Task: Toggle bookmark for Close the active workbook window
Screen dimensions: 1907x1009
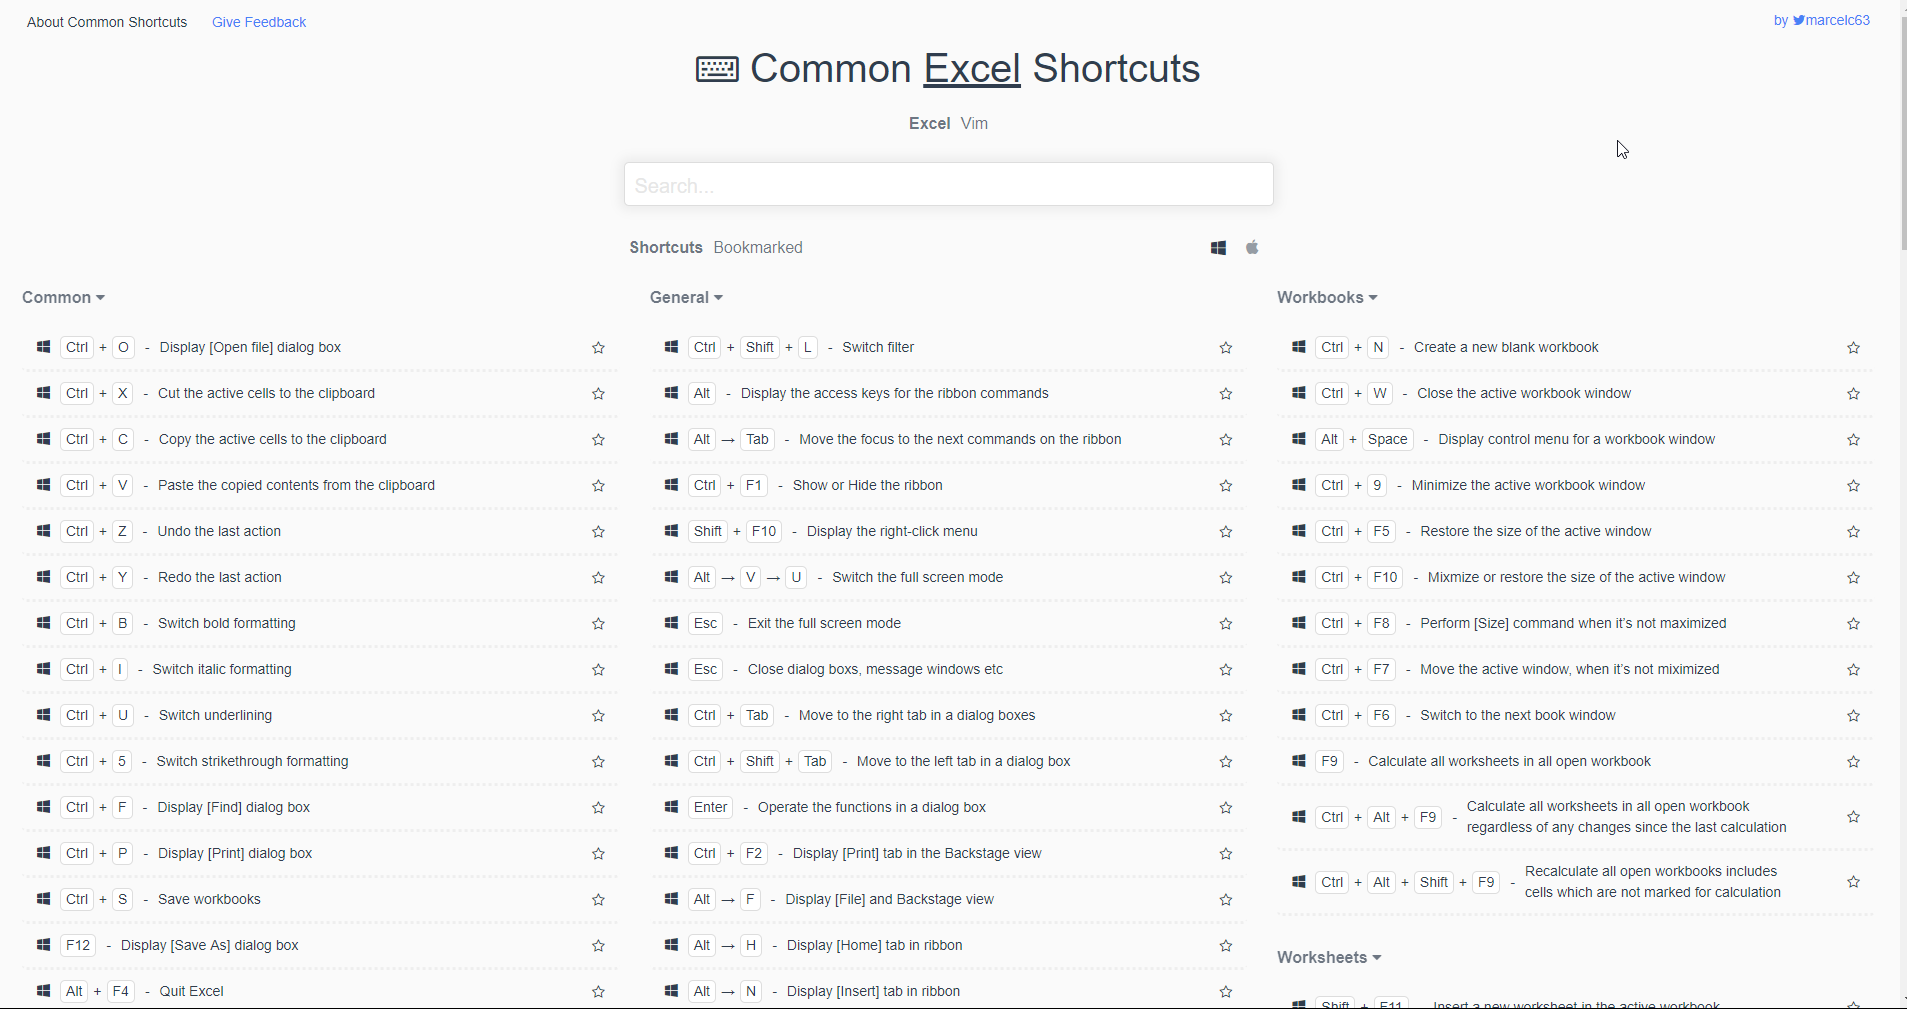Action: (1853, 394)
